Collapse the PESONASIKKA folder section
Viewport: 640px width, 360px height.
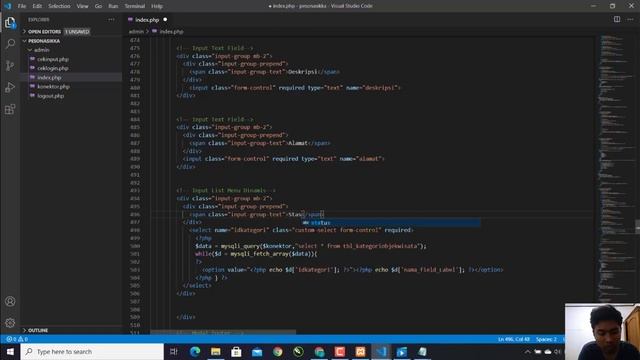(x=44, y=41)
